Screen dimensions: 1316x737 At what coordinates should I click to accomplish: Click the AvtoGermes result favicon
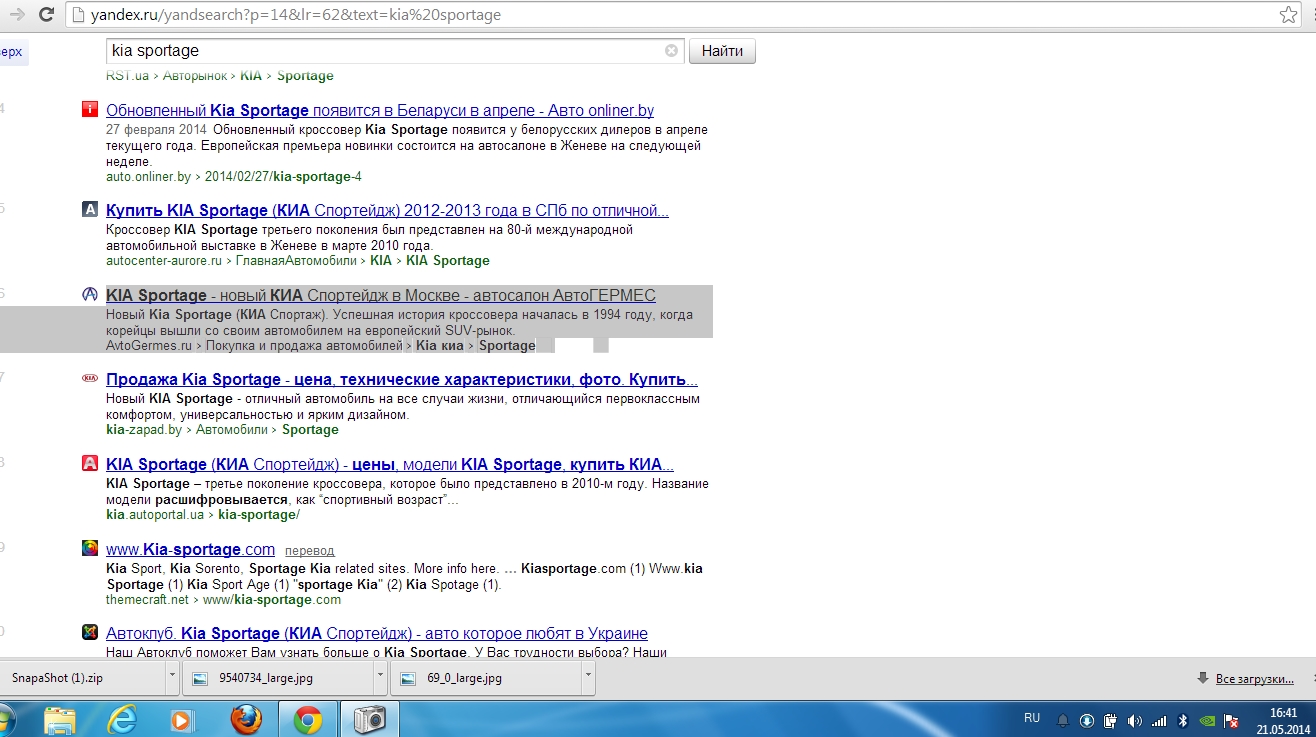90,294
